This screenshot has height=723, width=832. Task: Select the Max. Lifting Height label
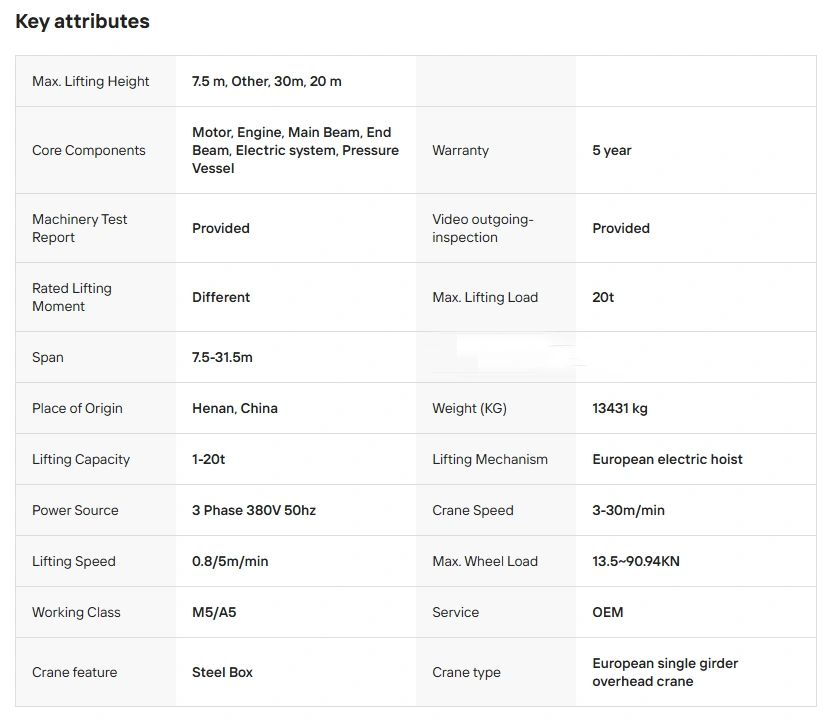click(x=91, y=82)
